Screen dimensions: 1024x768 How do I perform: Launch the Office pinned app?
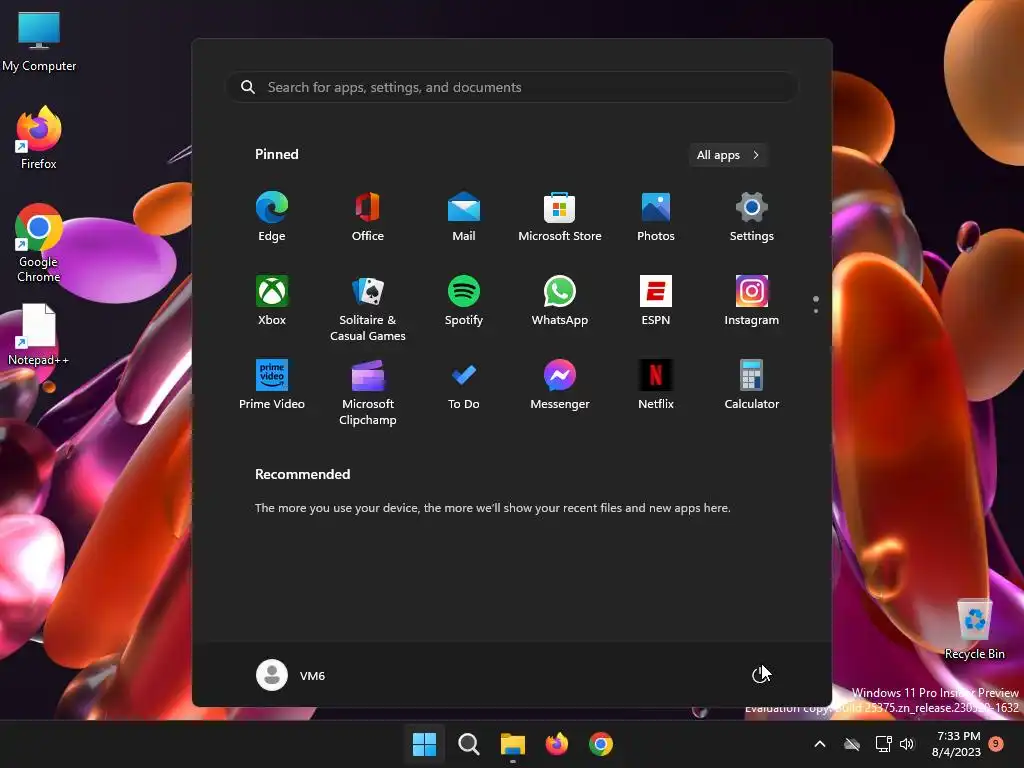pyautogui.click(x=368, y=217)
